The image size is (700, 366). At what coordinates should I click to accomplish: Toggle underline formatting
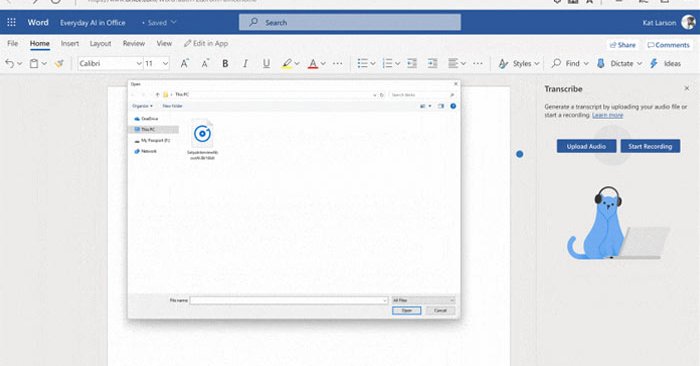click(266, 64)
